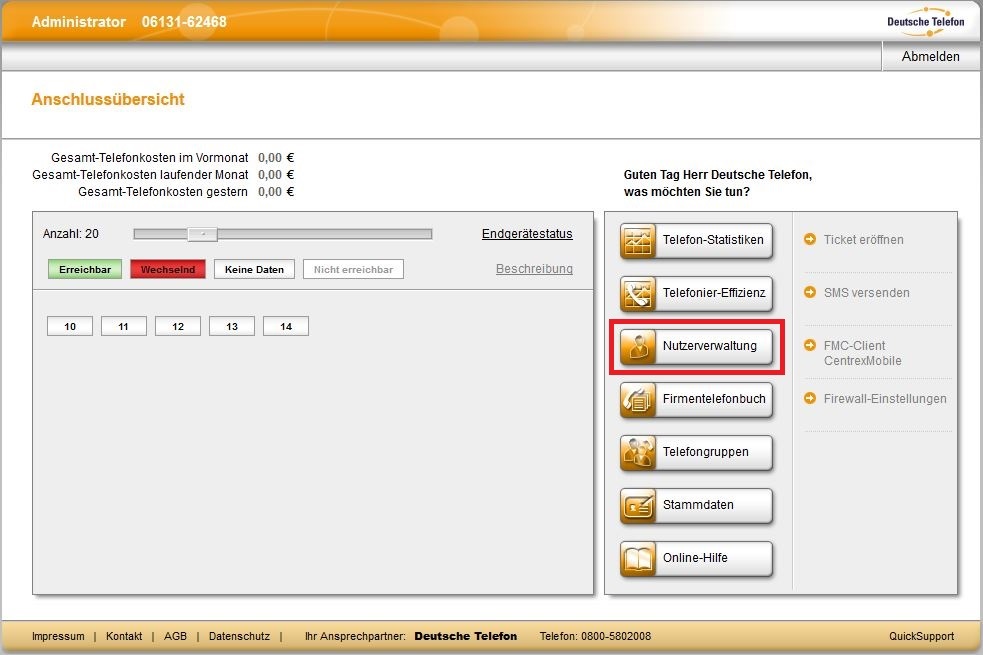Click the Beschreibung link

point(534,269)
